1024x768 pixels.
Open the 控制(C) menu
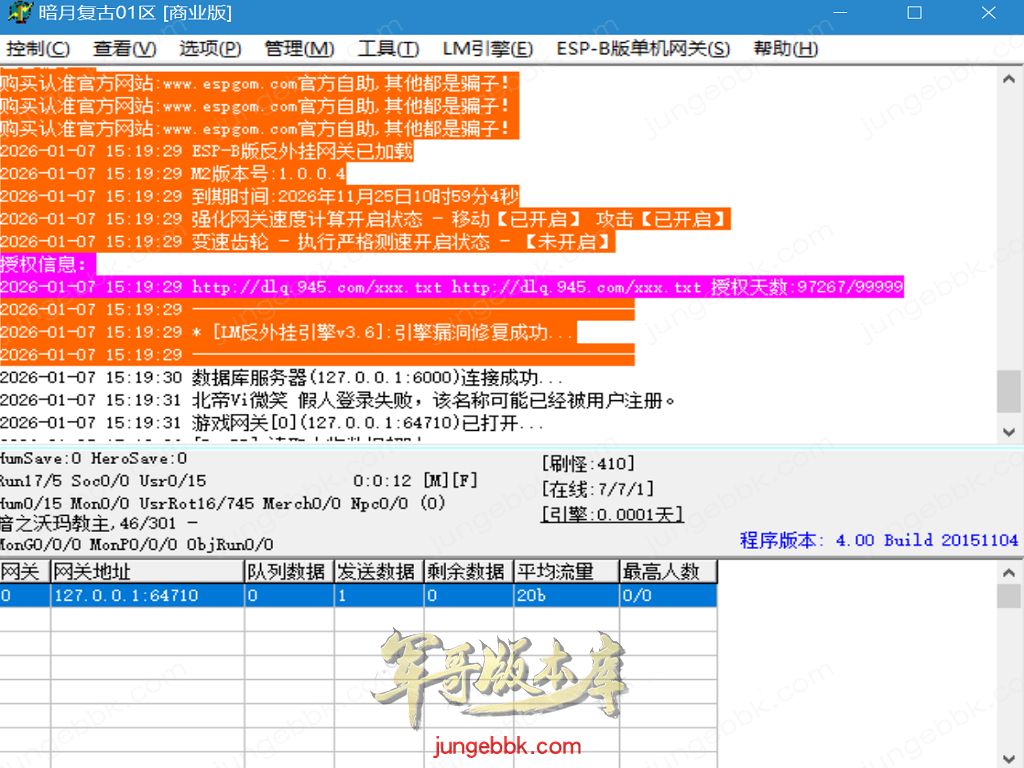click(38, 49)
